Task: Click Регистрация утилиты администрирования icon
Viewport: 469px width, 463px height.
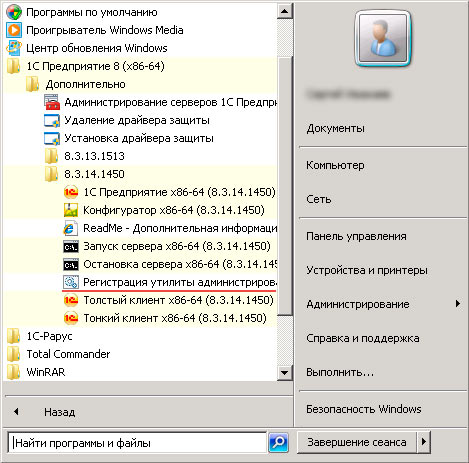Action: [71, 282]
